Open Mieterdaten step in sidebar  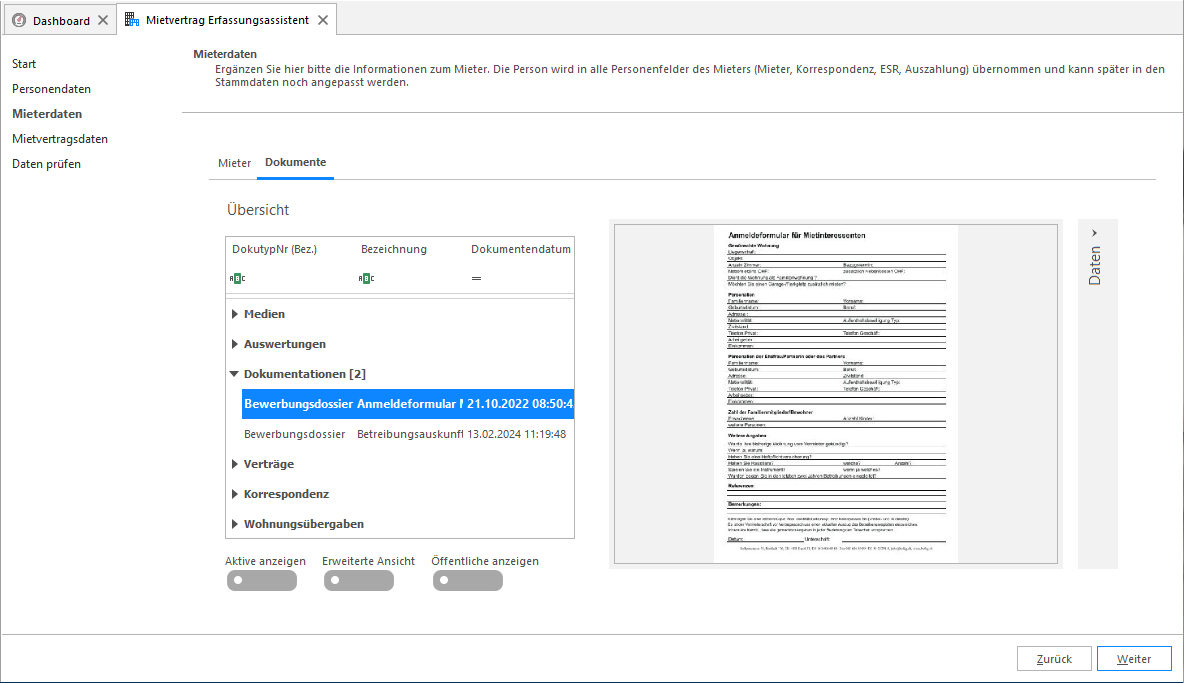pos(47,114)
